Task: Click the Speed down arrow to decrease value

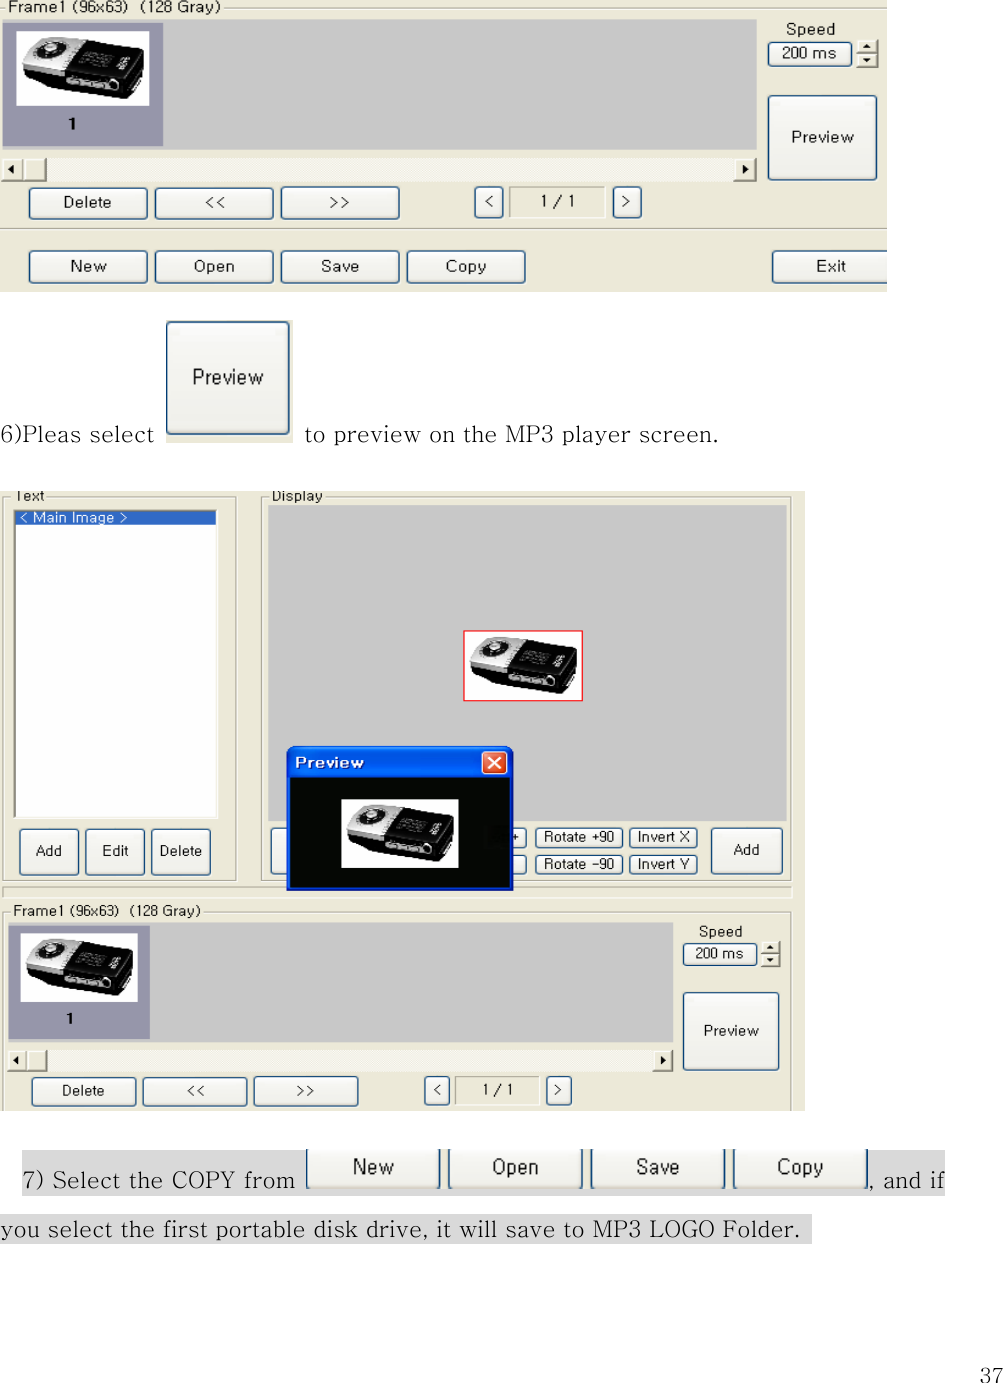Action: click(866, 60)
